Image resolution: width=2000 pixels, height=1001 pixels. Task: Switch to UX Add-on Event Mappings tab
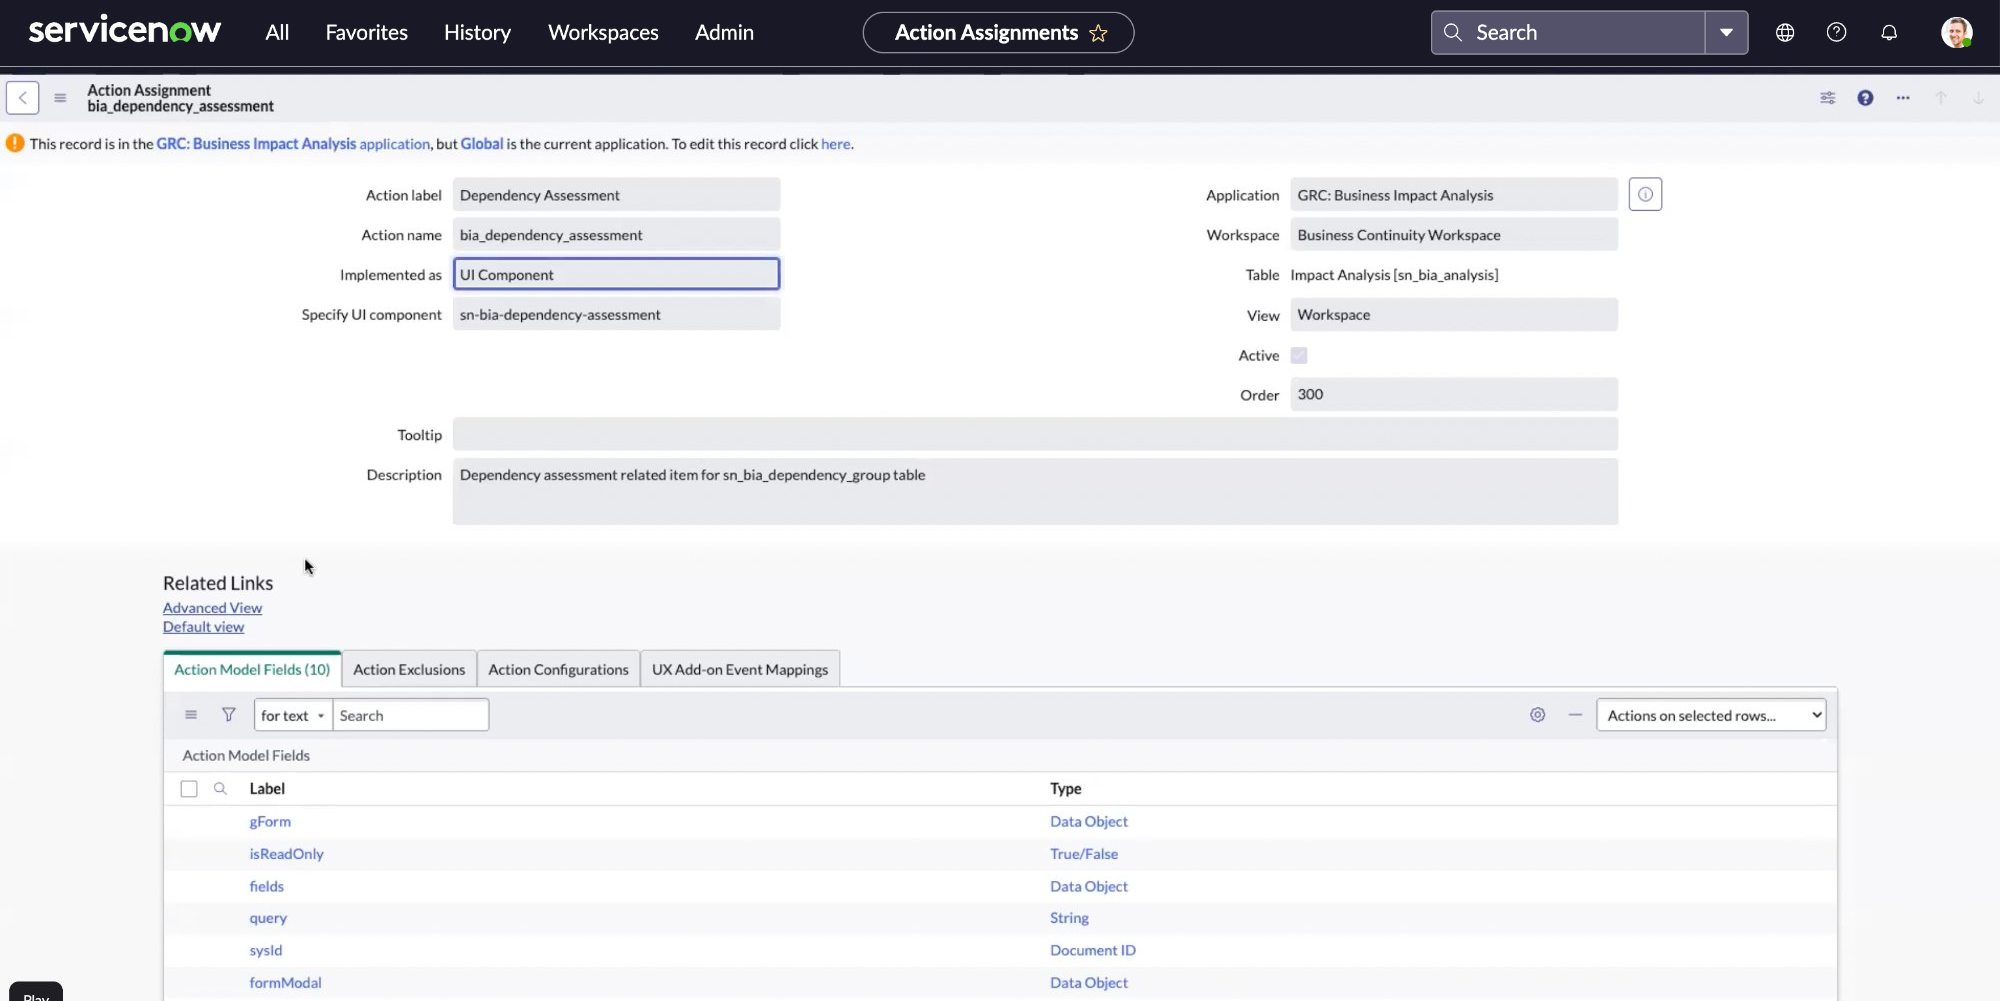[740, 669]
